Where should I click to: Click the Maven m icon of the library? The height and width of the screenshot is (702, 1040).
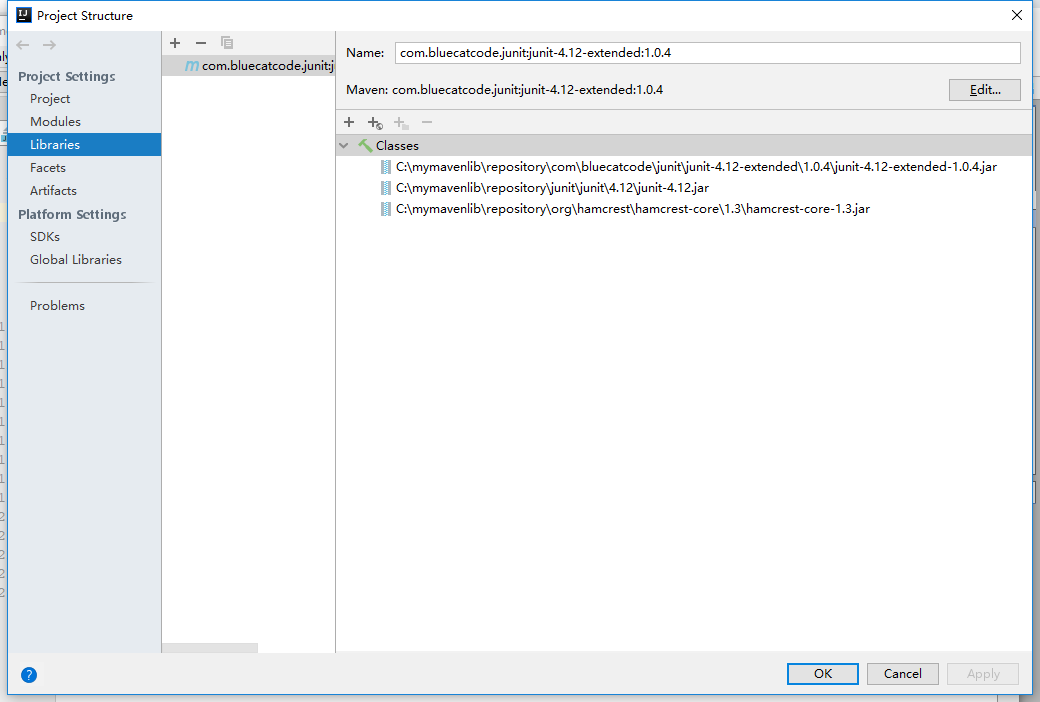click(x=192, y=66)
